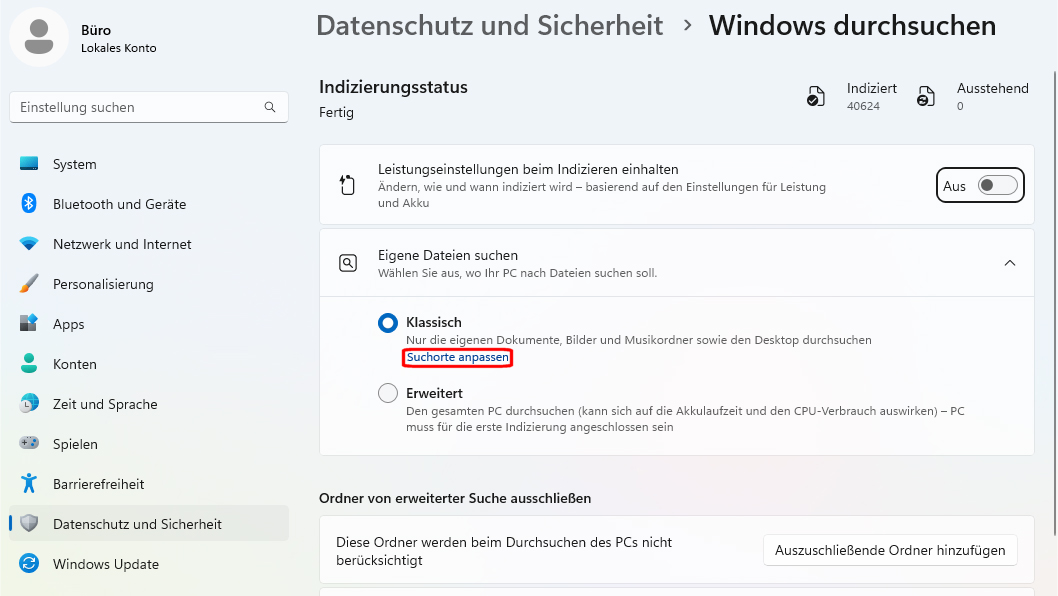1058x596 pixels.
Task: Click the Ausstehend pending document icon
Action: (x=926, y=97)
